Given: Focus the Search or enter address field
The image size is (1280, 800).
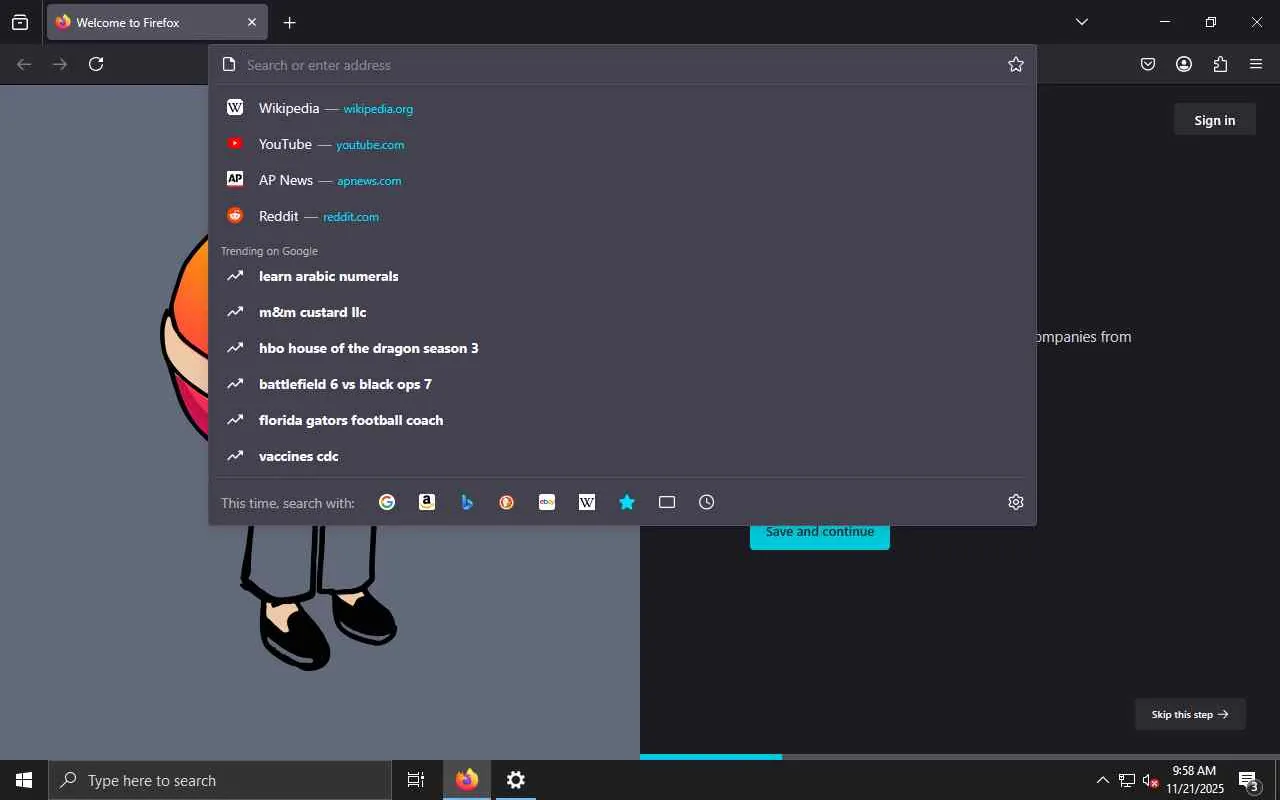Looking at the screenshot, I should [x=620, y=65].
